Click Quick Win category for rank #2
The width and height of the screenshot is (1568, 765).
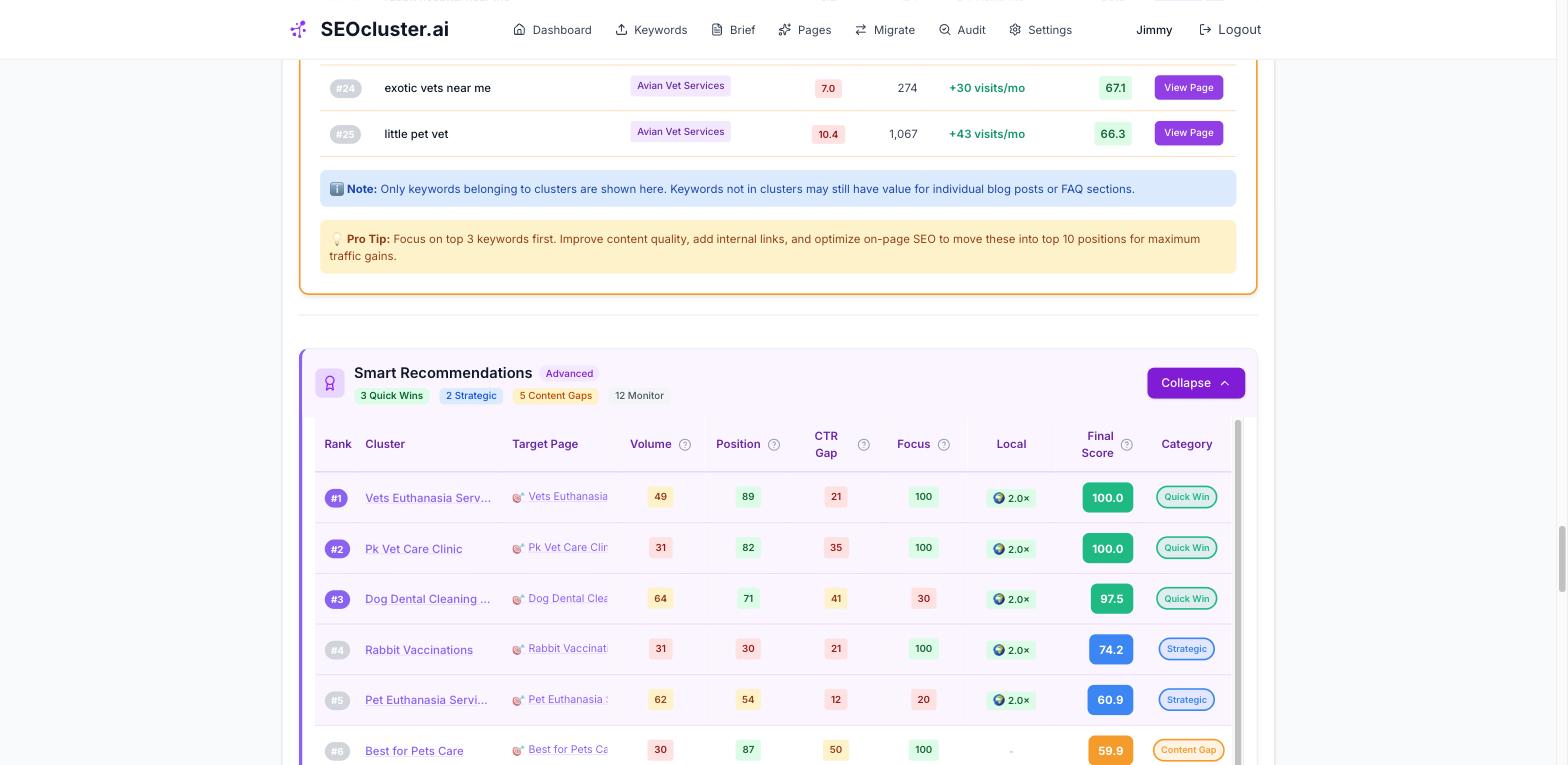click(1187, 548)
